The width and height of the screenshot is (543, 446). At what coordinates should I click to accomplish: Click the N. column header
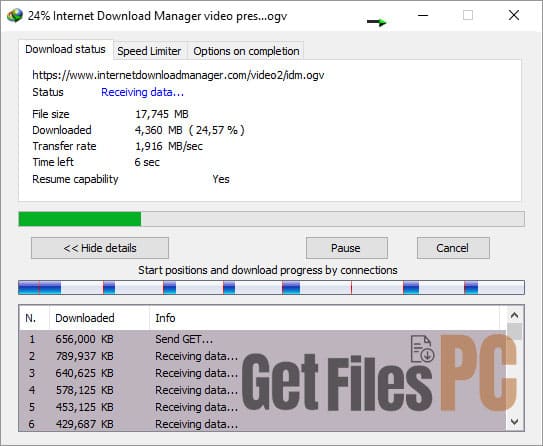pos(34,318)
